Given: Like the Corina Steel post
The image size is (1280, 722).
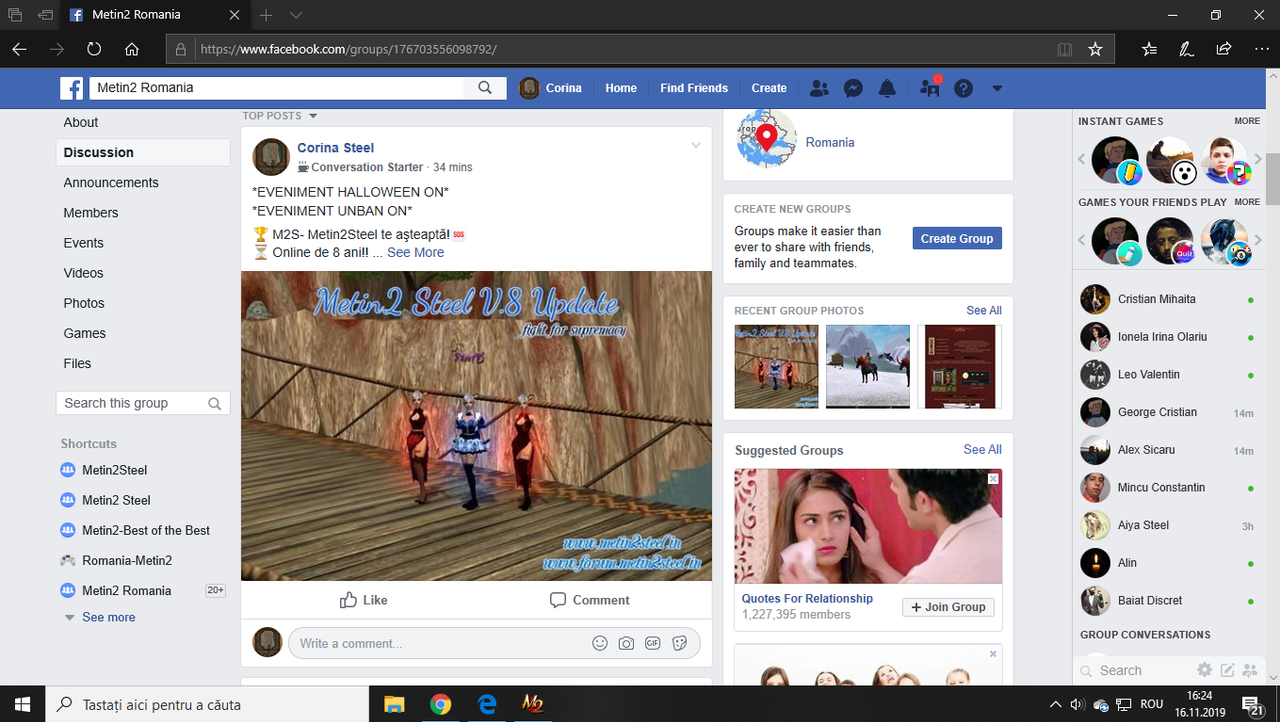Looking at the screenshot, I should pyautogui.click(x=363, y=600).
